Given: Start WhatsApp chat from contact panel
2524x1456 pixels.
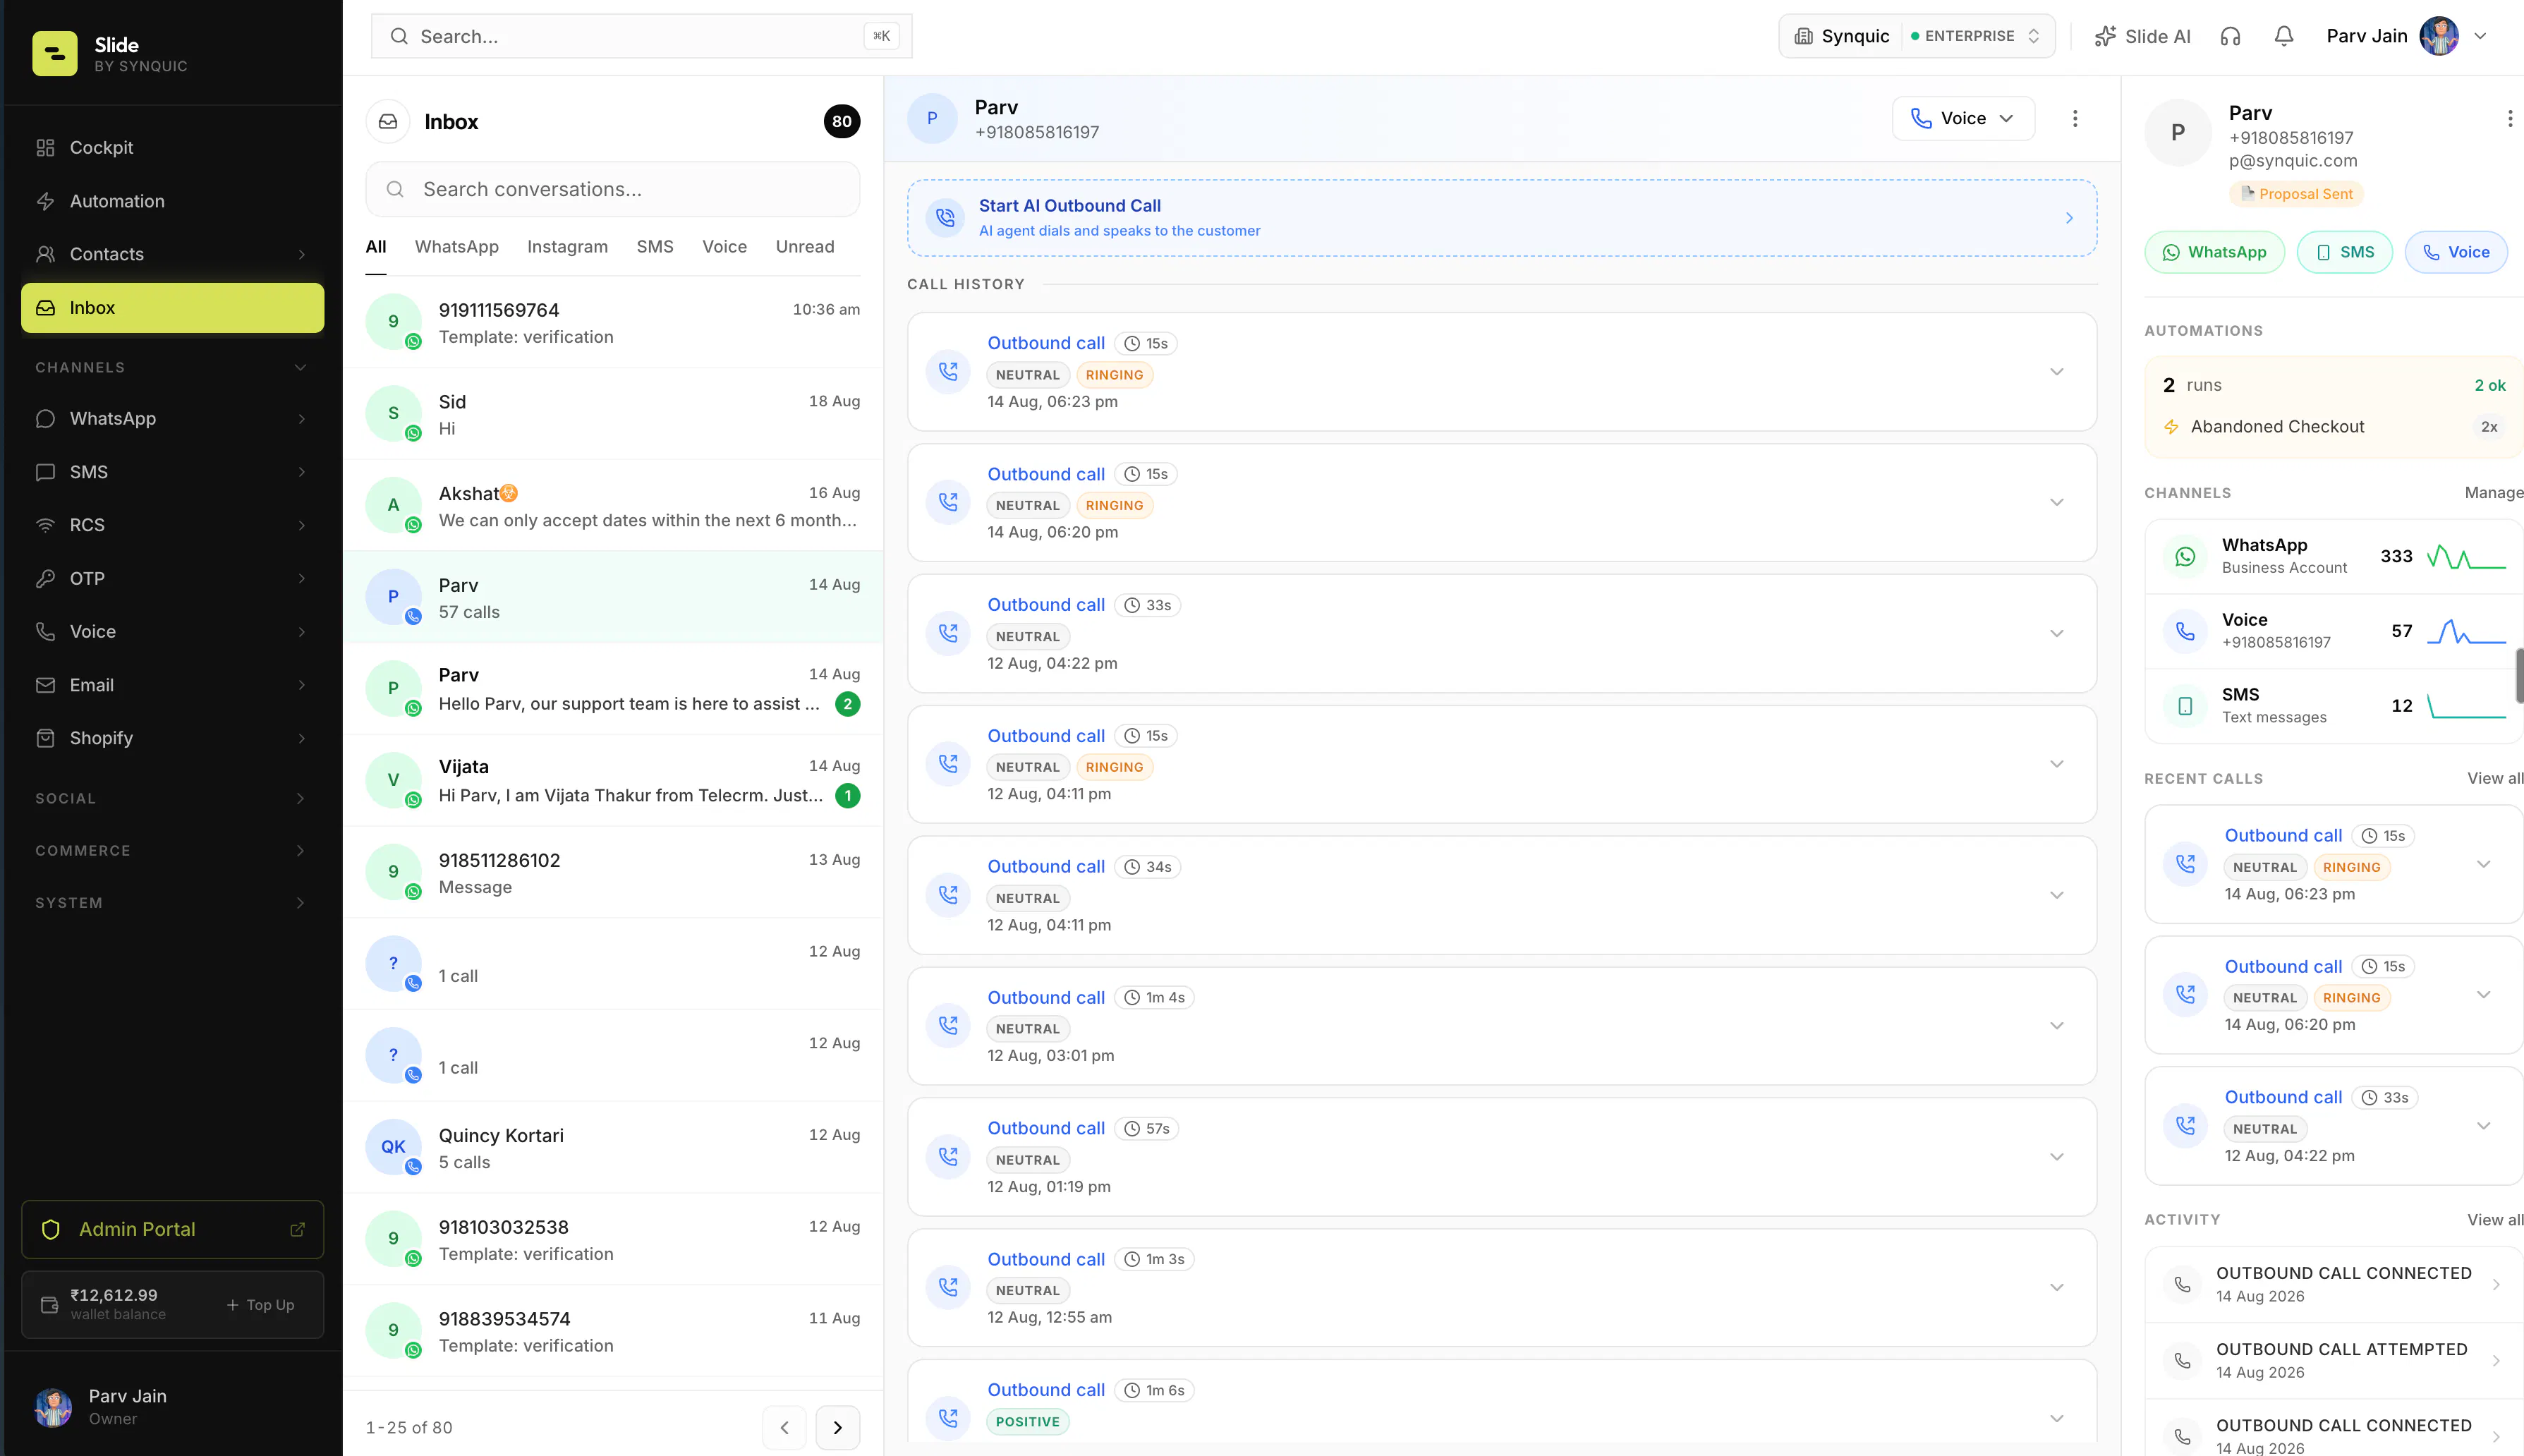Looking at the screenshot, I should (x=2214, y=252).
